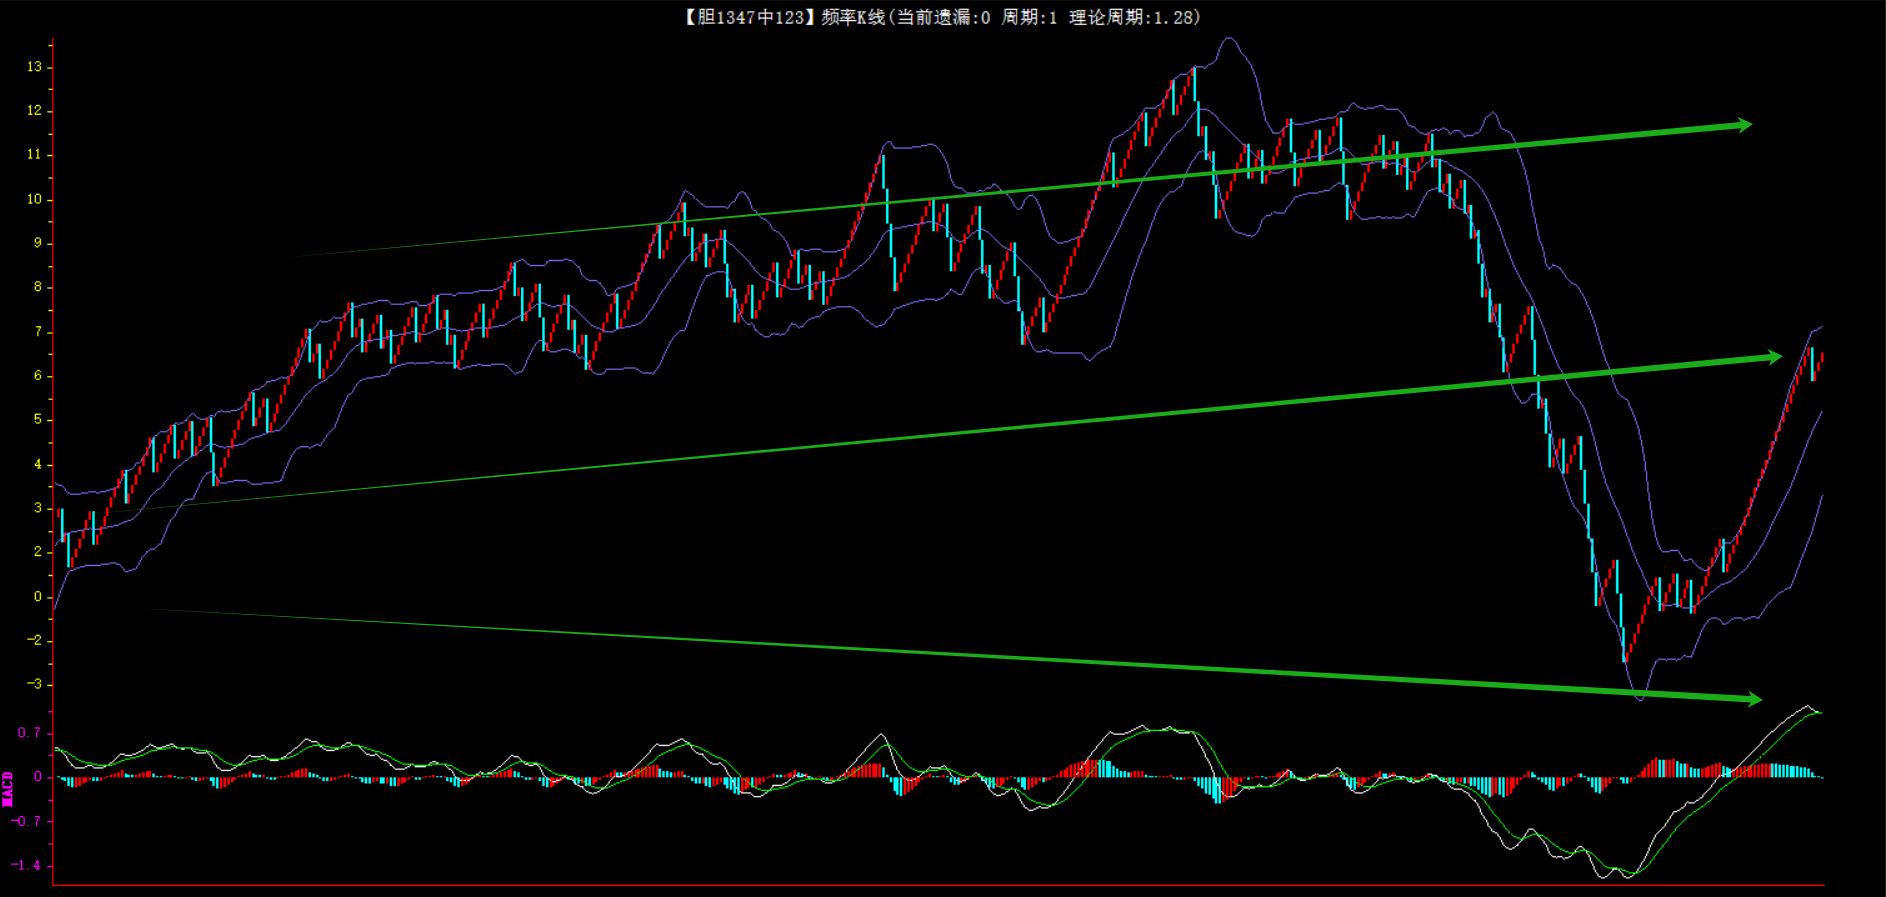
Task: Select the 5 label on the price axis
Action: pos(38,419)
